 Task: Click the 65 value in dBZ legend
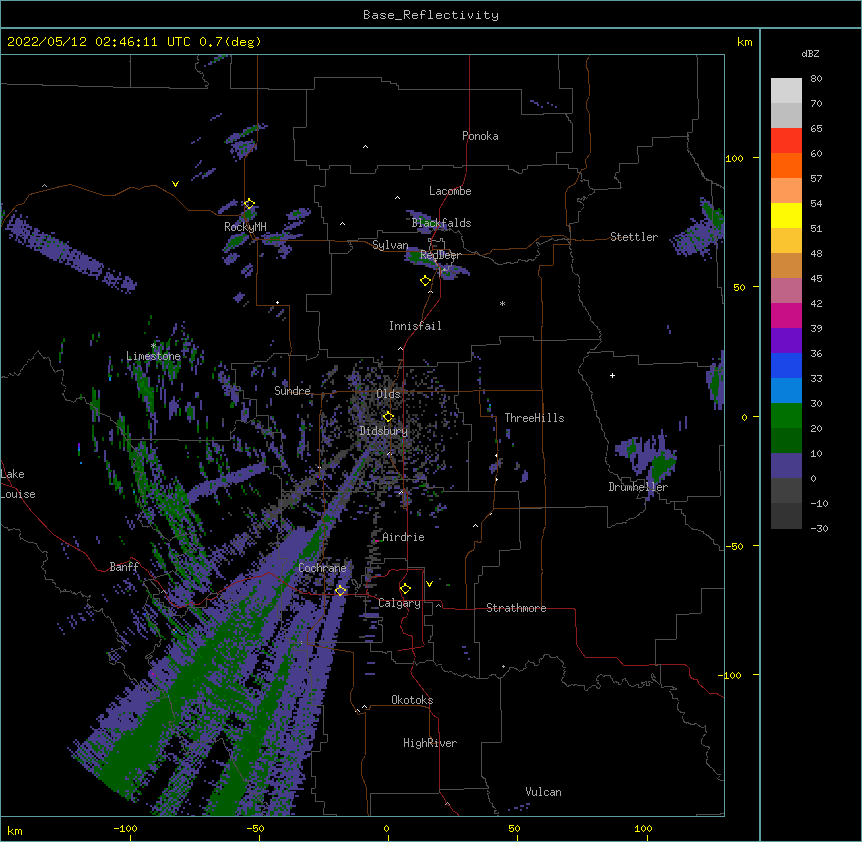tap(816, 129)
